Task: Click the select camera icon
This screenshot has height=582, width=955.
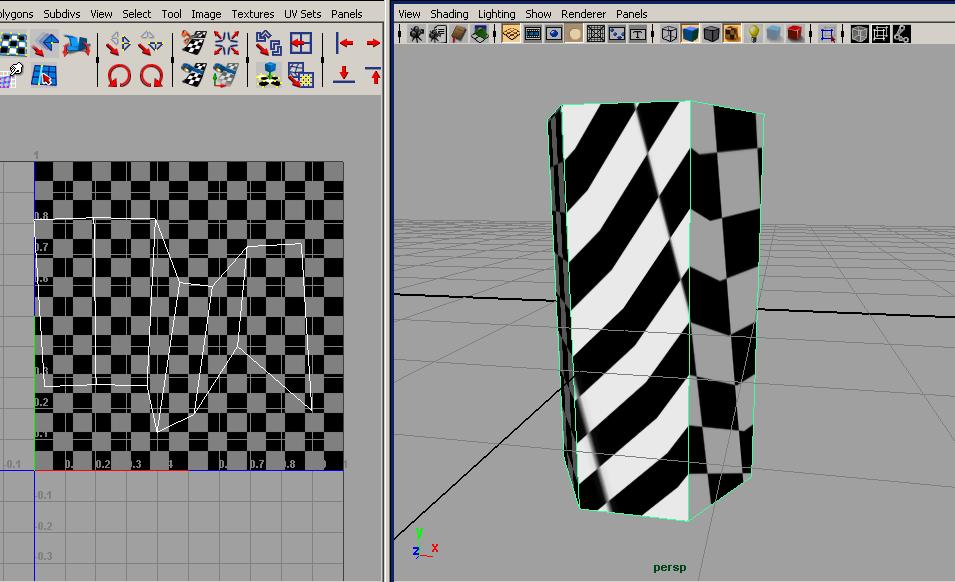Action: click(417, 34)
